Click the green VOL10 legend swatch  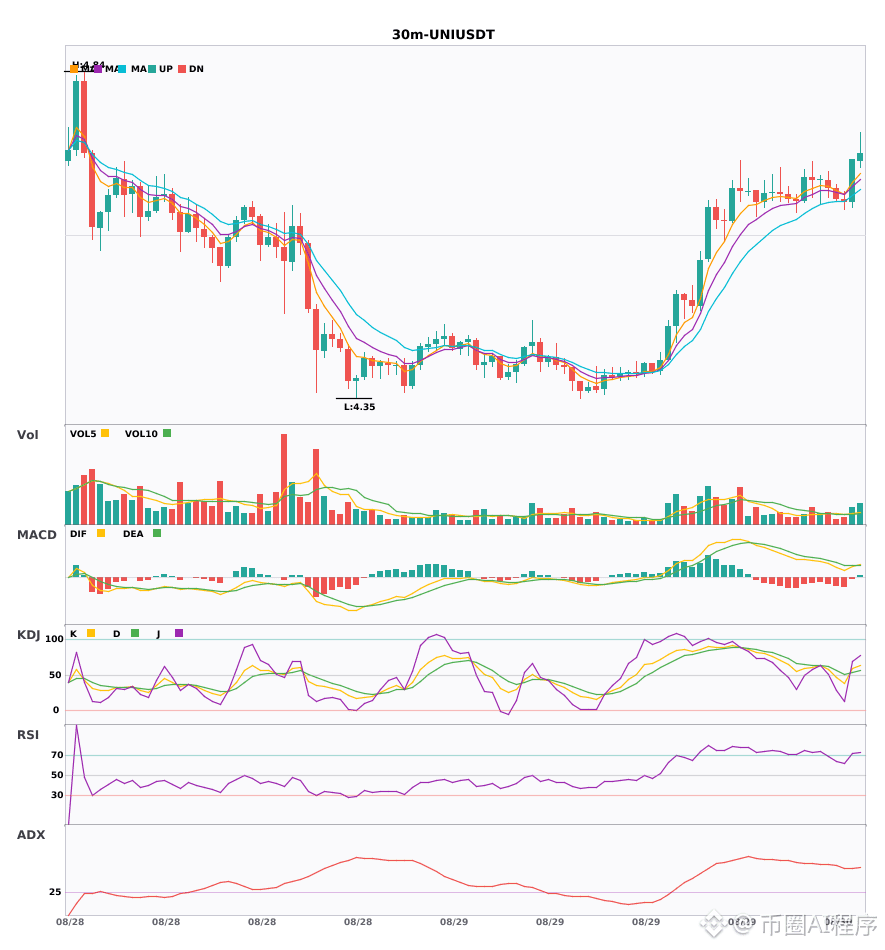click(167, 433)
